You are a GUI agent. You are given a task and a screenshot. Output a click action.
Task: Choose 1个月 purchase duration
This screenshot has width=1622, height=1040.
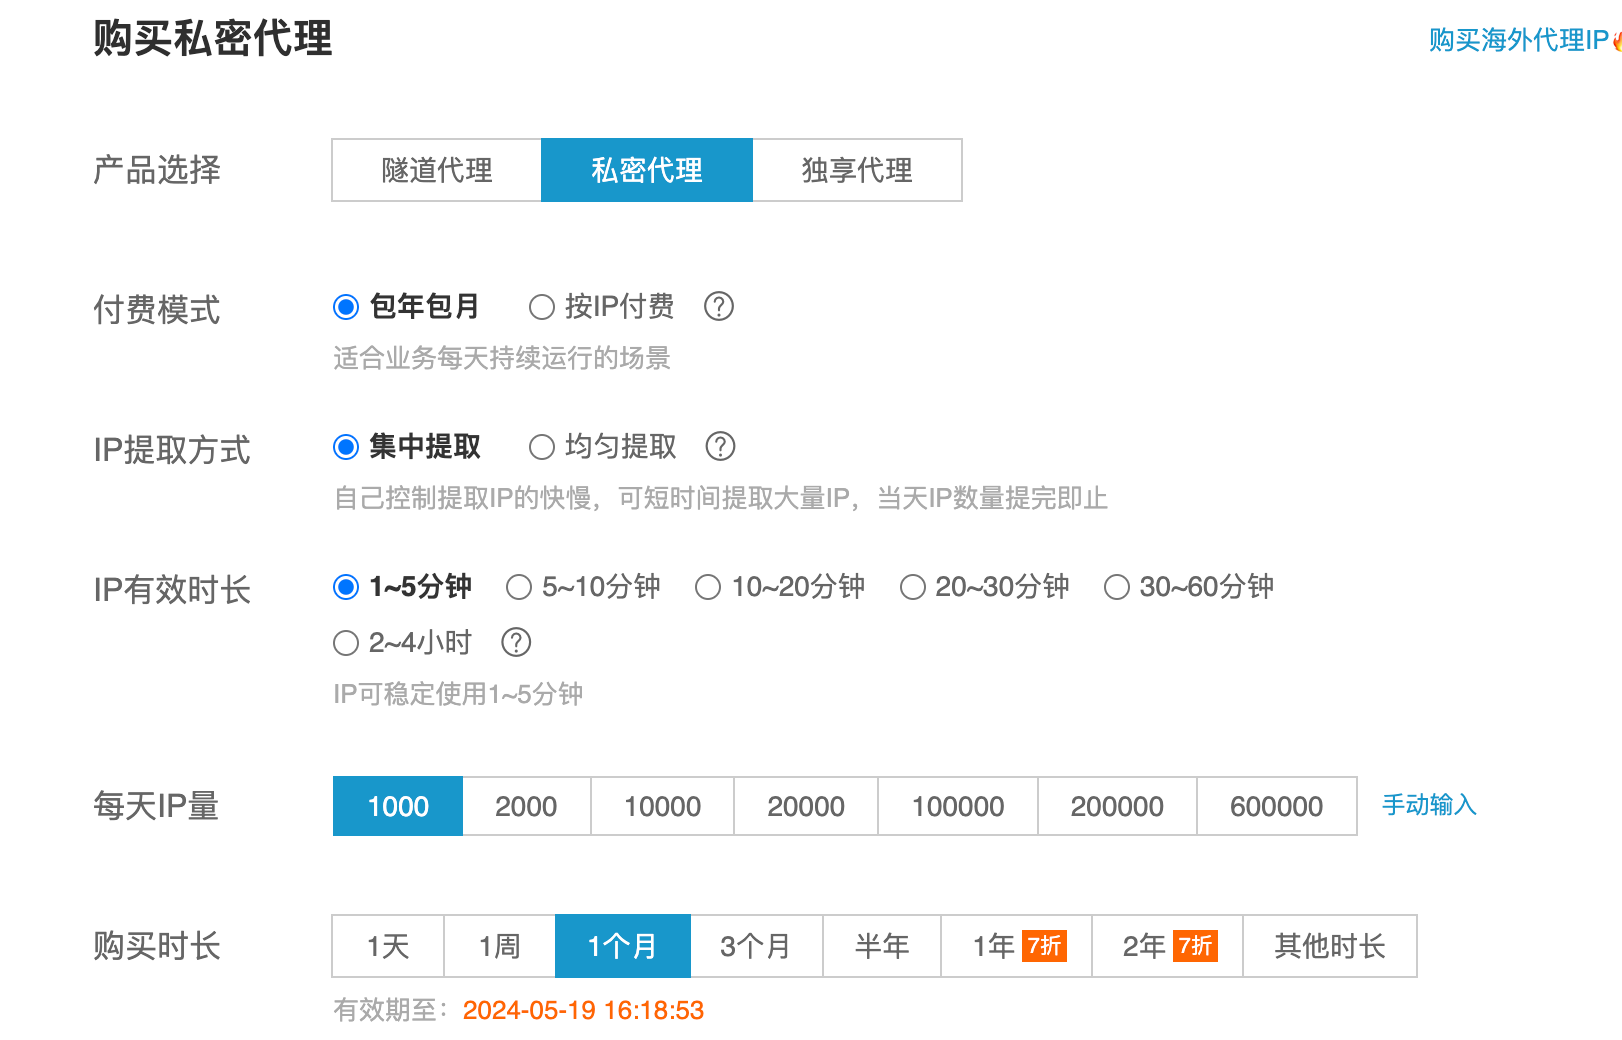click(x=623, y=946)
